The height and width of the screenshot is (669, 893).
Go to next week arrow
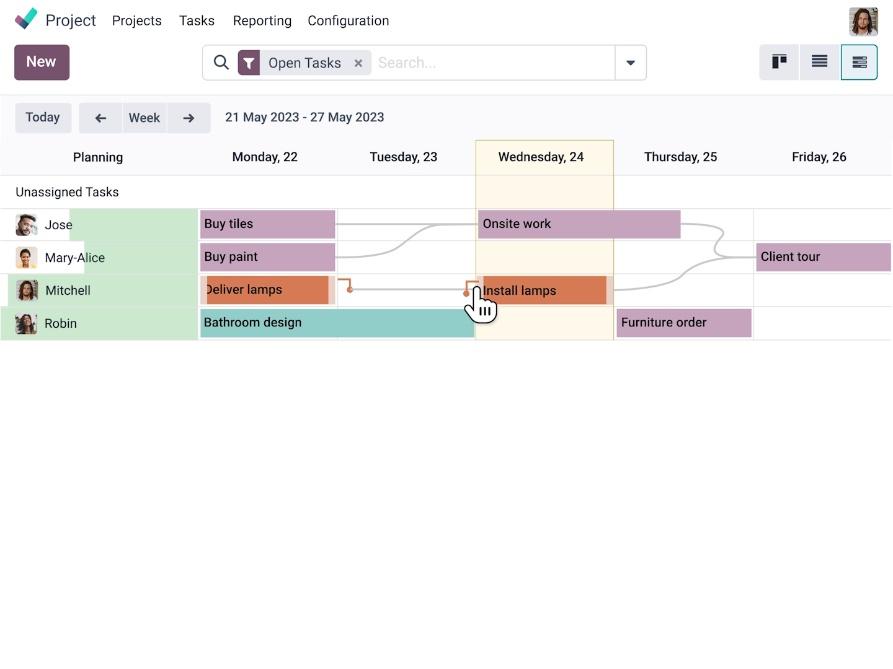[x=188, y=118]
